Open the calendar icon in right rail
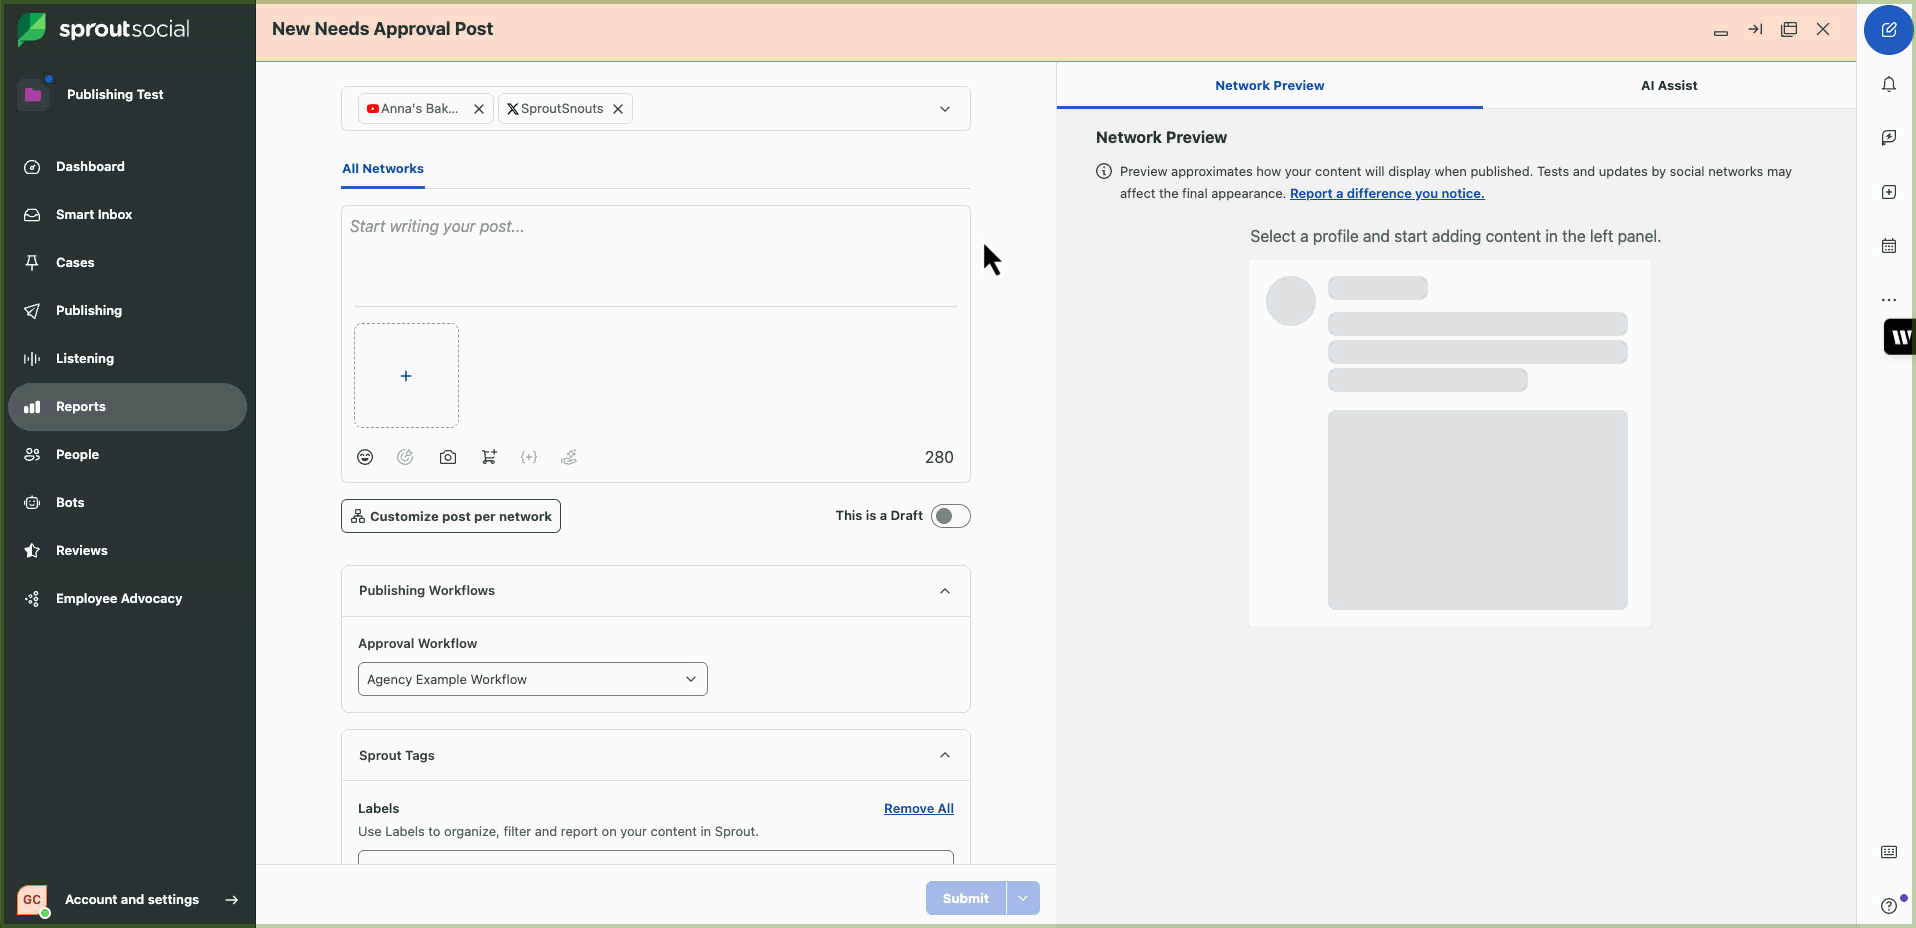The image size is (1916, 928). tap(1889, 246)
